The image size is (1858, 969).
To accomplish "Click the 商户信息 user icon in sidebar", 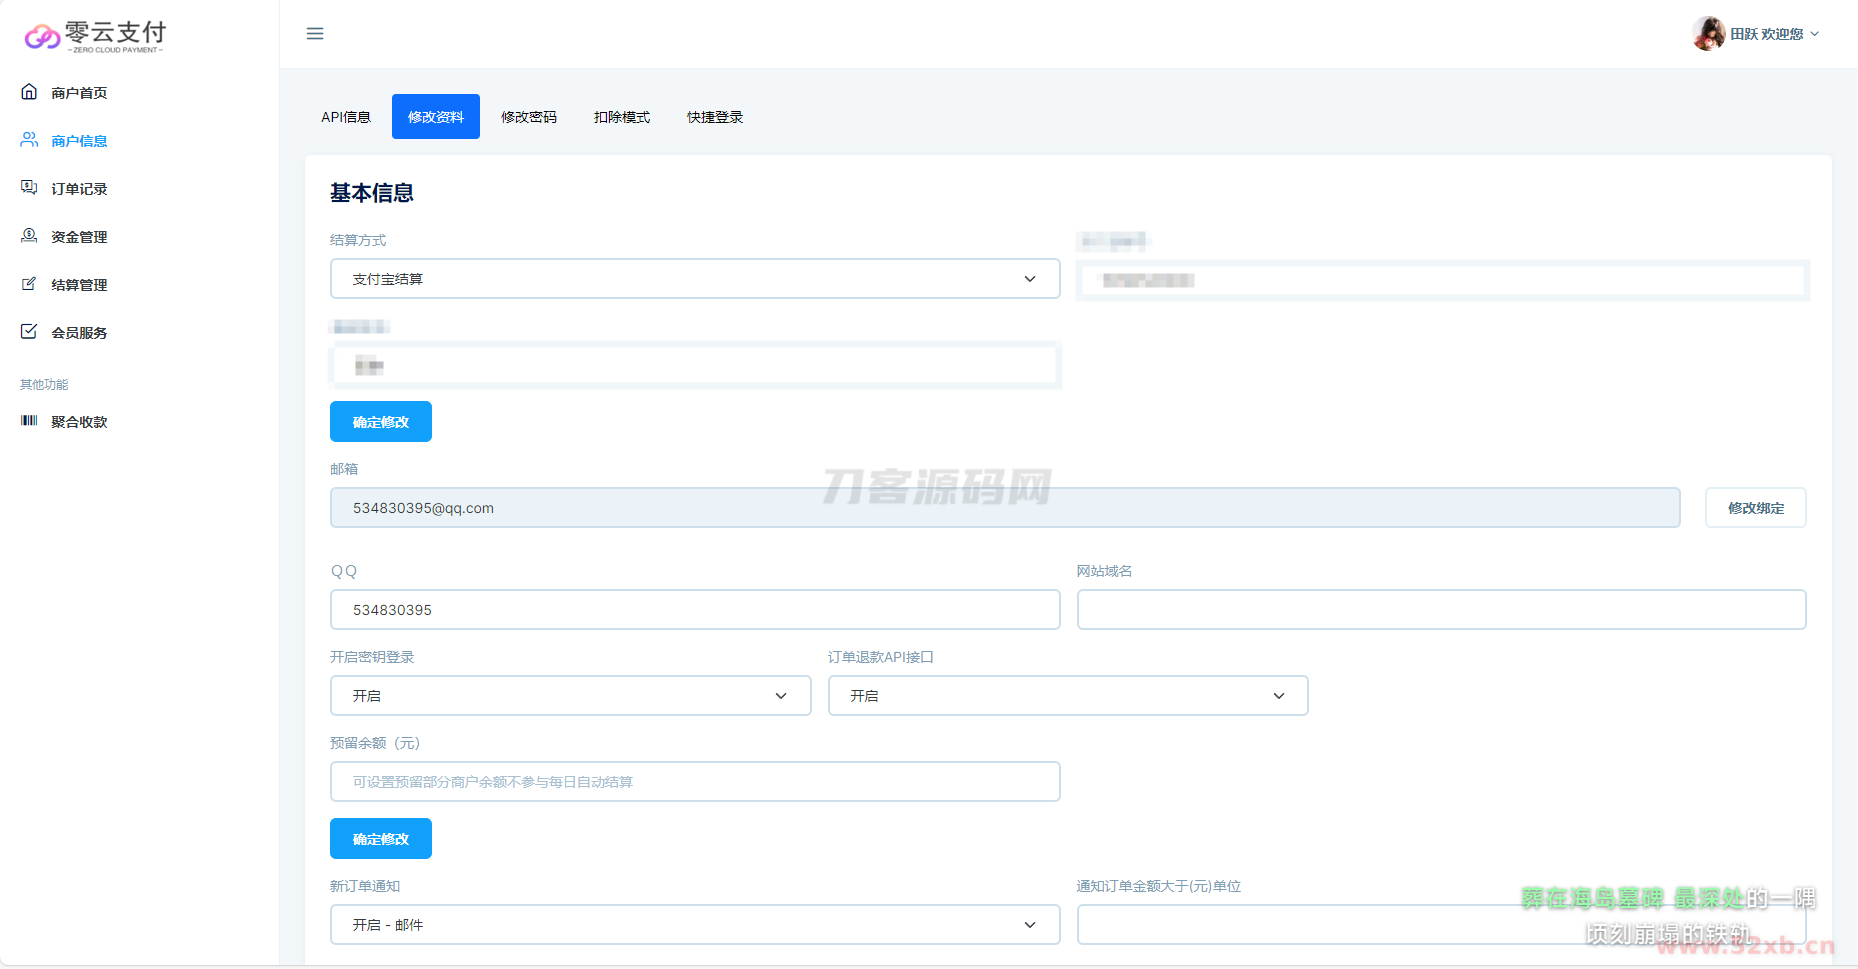I will (x=29, y=140).
